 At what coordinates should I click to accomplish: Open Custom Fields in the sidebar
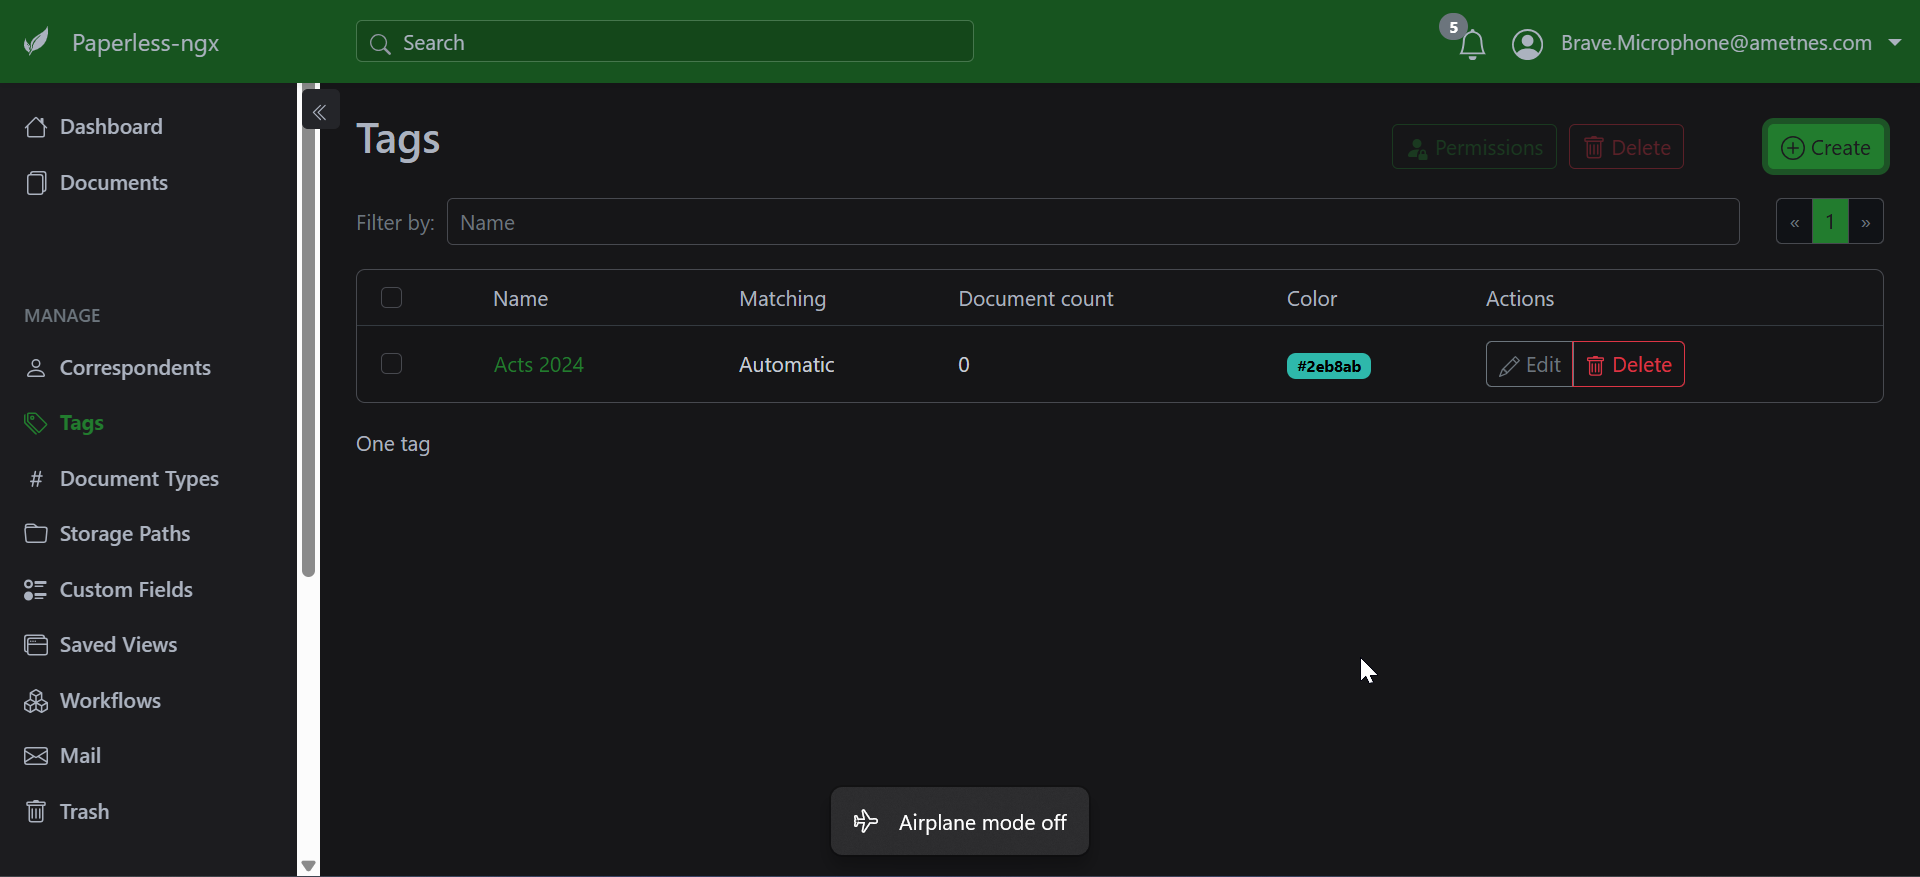pyautogui.click(x=125, y=590)
